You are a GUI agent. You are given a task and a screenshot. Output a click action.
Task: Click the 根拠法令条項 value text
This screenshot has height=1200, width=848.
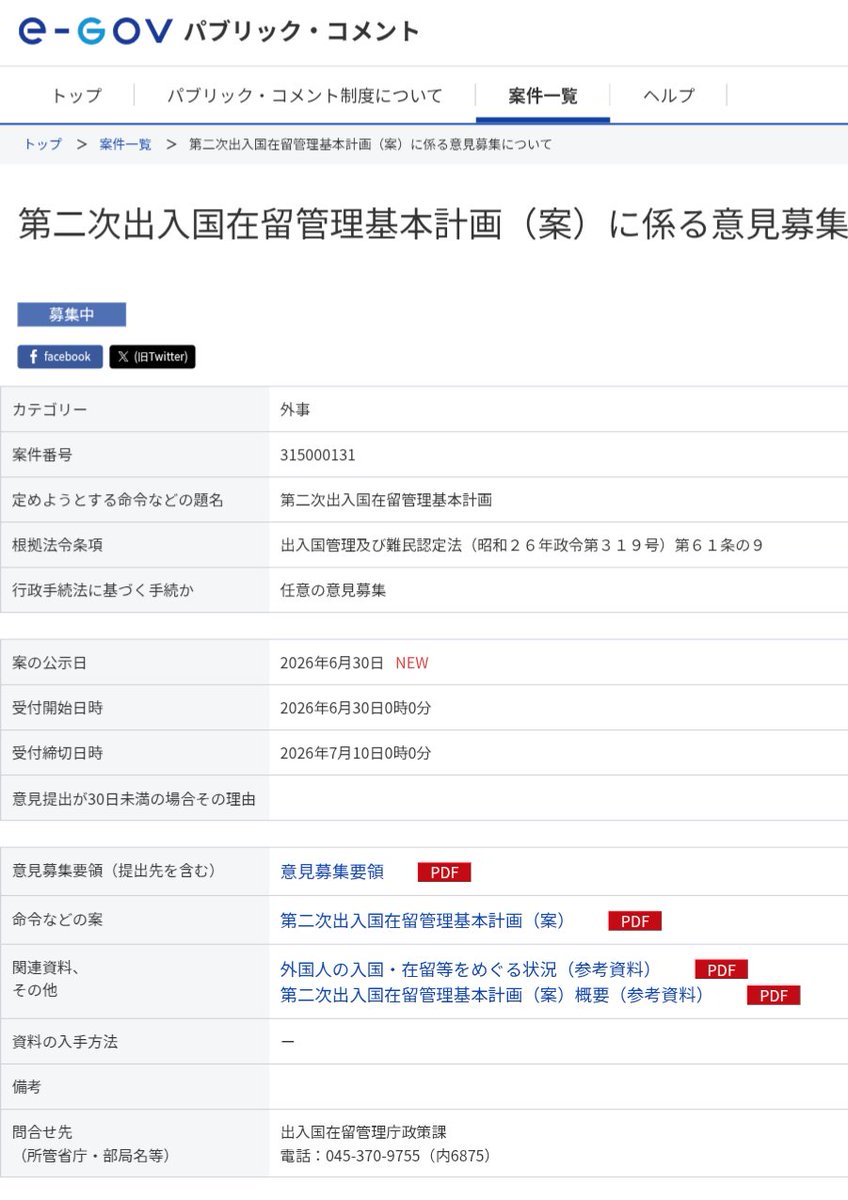[522, 545]
